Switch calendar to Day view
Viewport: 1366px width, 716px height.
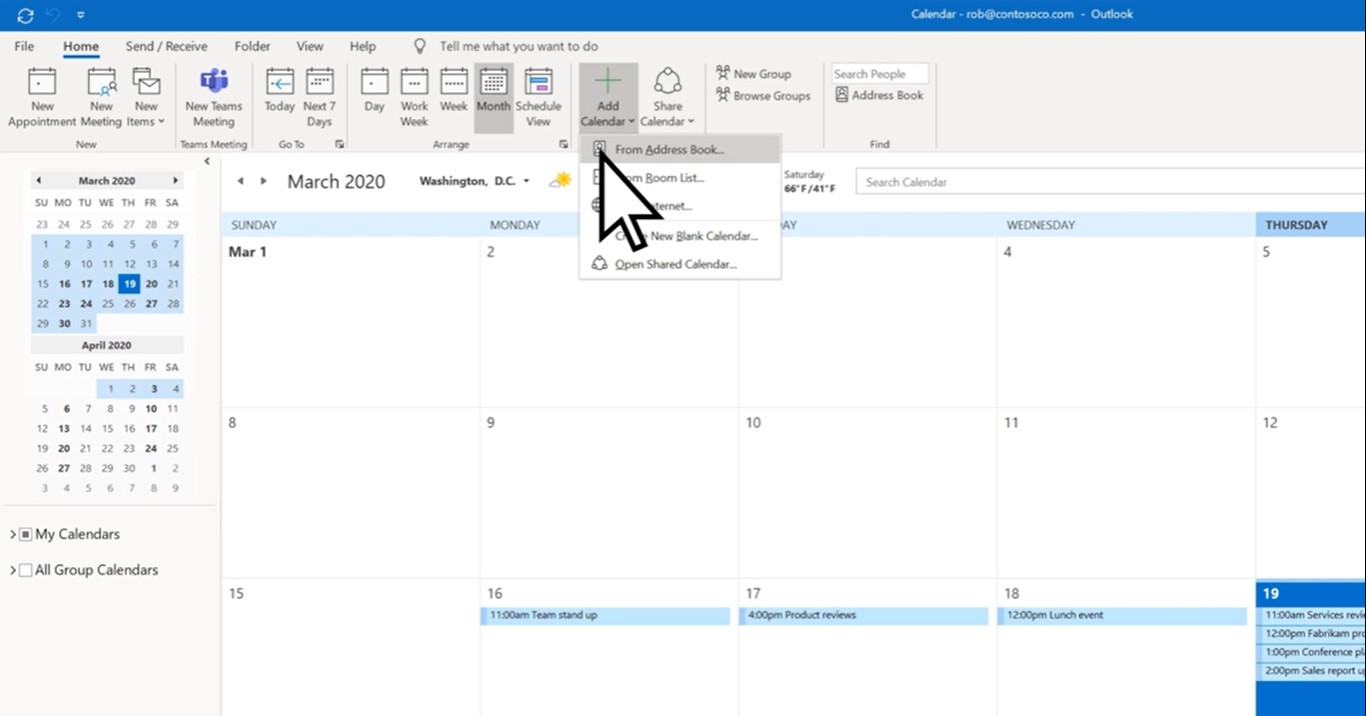point(374,95)
